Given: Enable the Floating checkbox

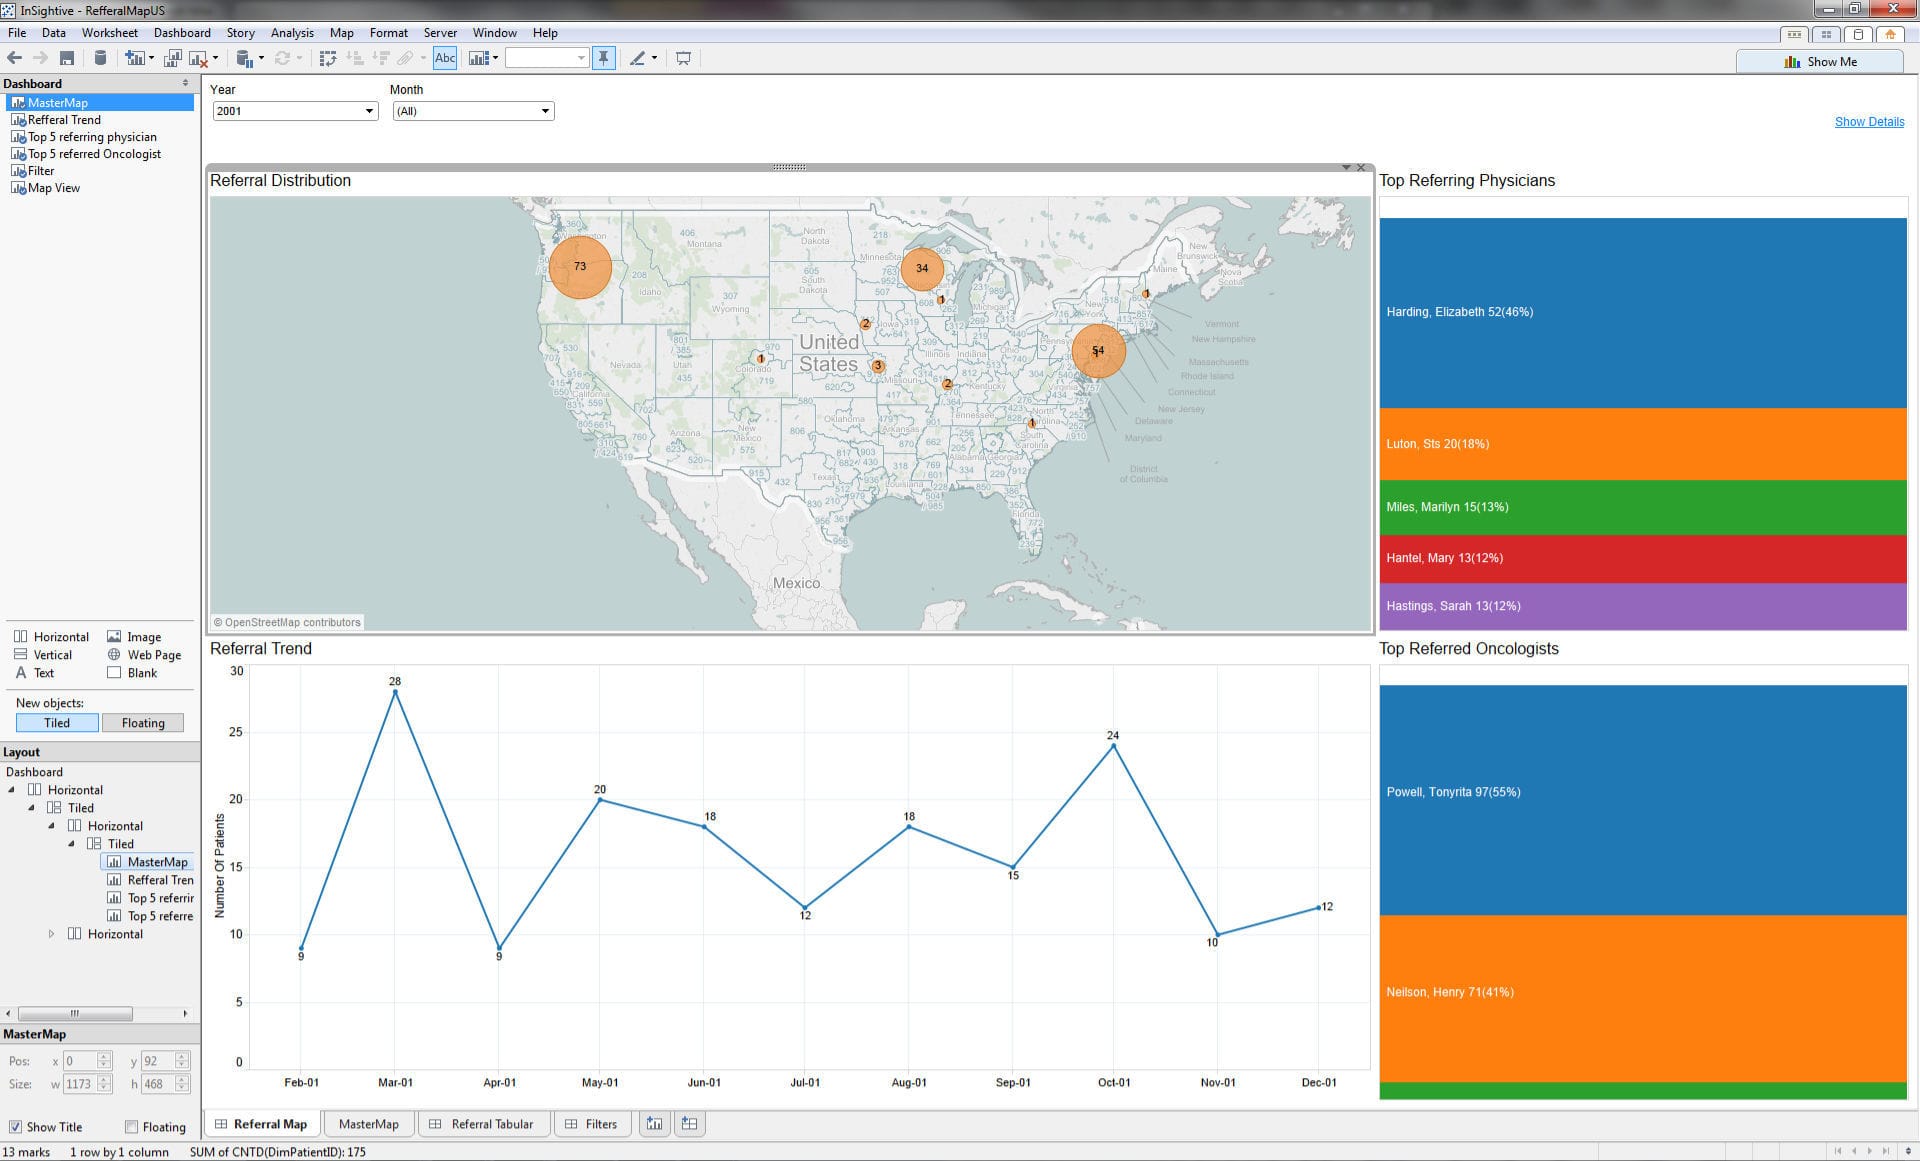Looking at the screenshot, I should point(131,1127).
